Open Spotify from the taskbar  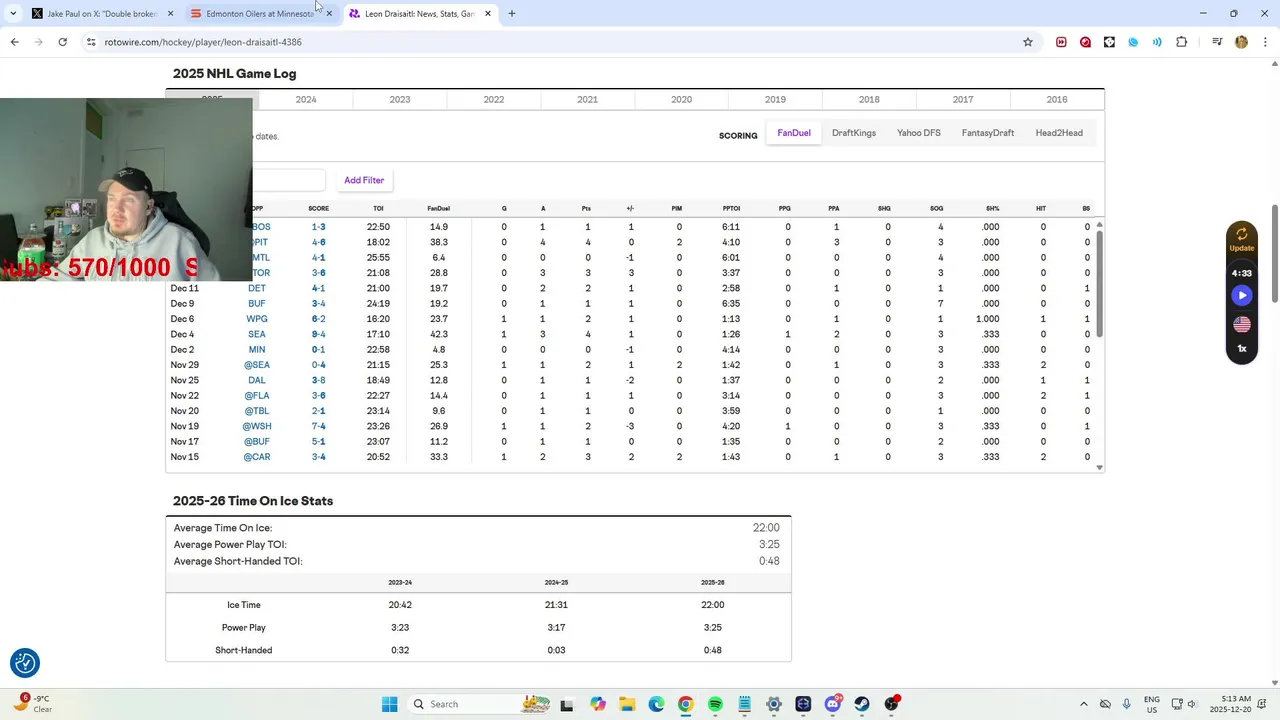[715, 704]
